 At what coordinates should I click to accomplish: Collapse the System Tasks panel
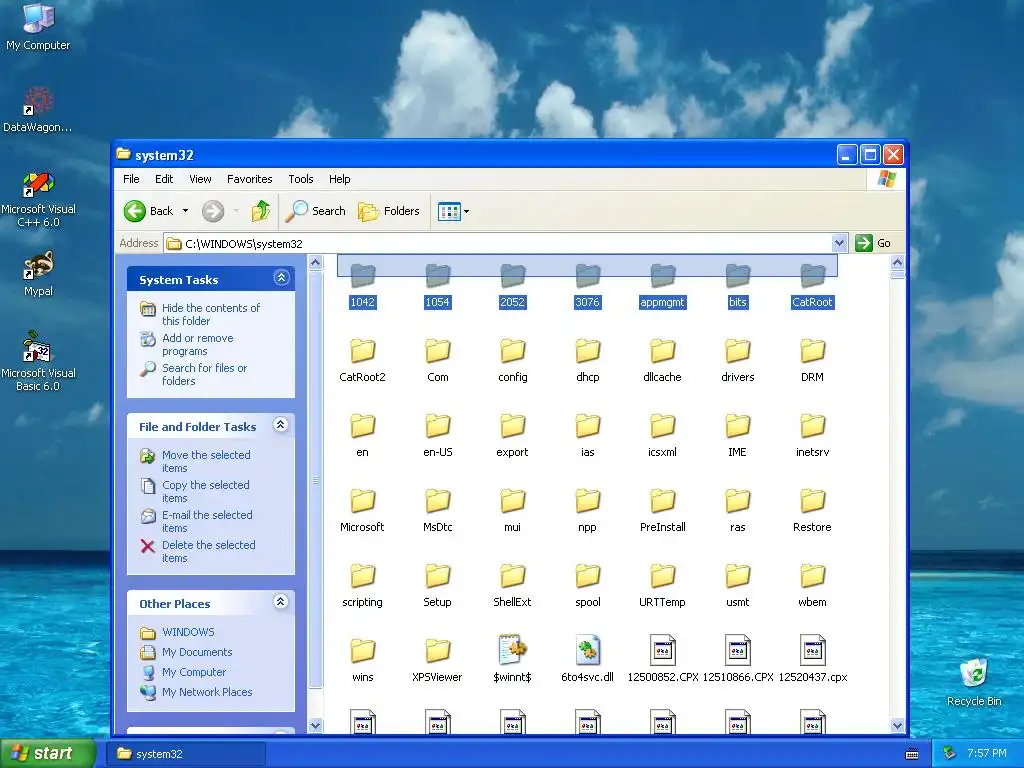281,278
